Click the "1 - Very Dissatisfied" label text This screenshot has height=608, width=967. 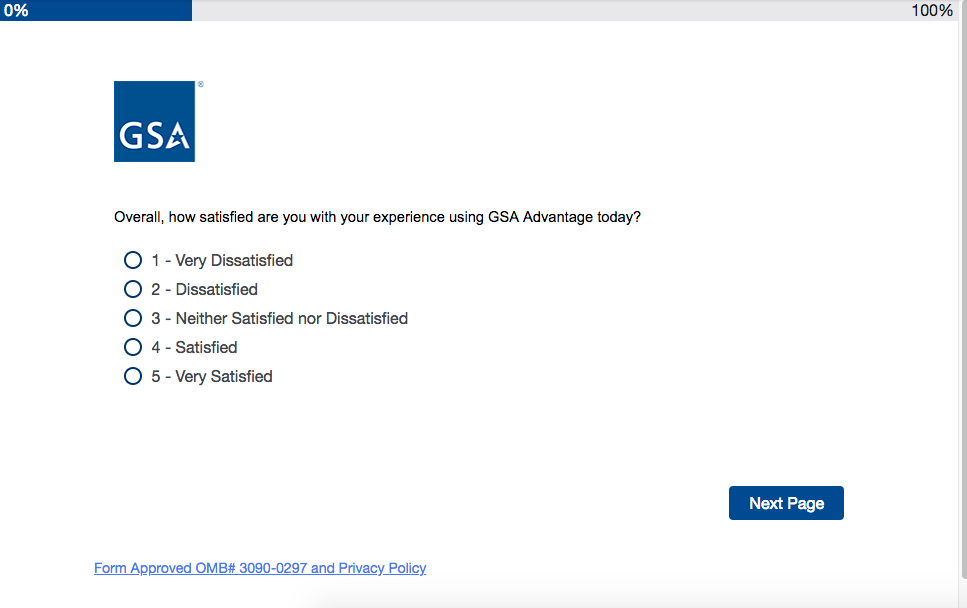222,260
